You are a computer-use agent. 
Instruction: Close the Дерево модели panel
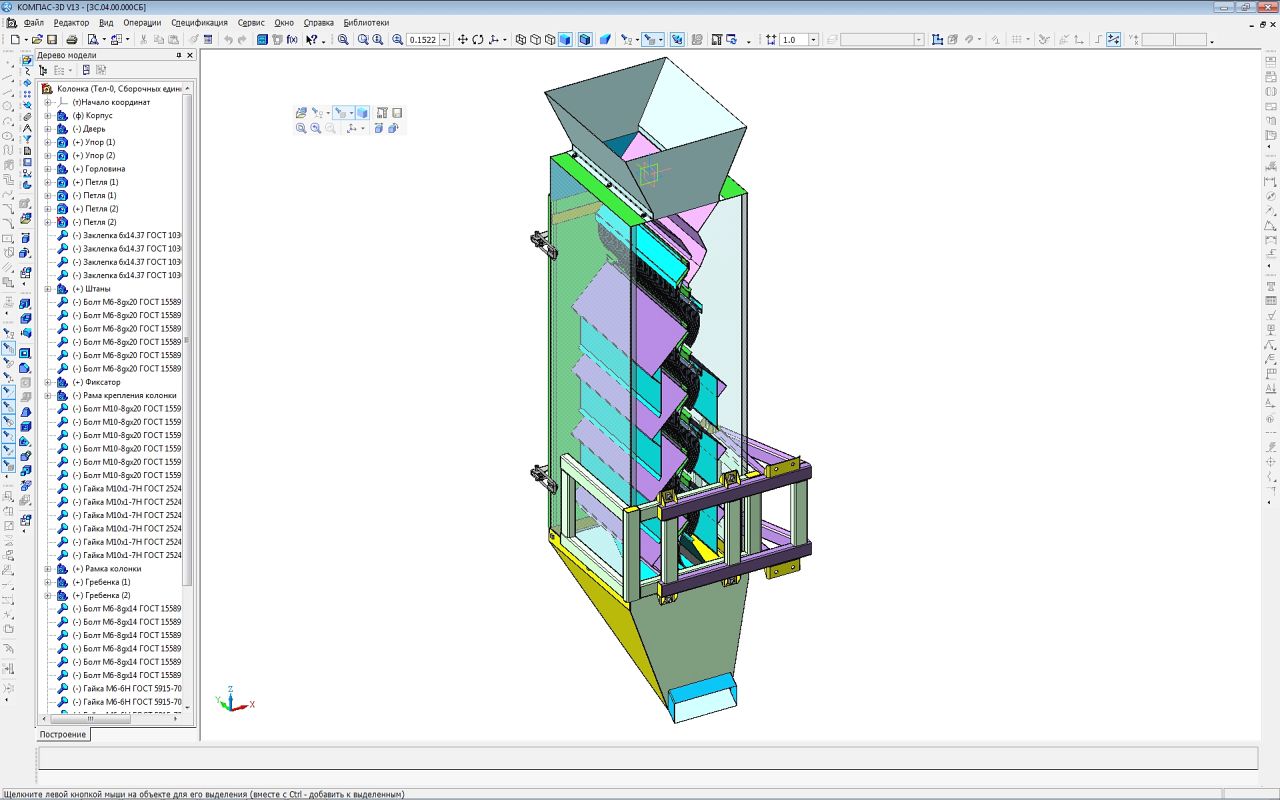click(191, 55)
